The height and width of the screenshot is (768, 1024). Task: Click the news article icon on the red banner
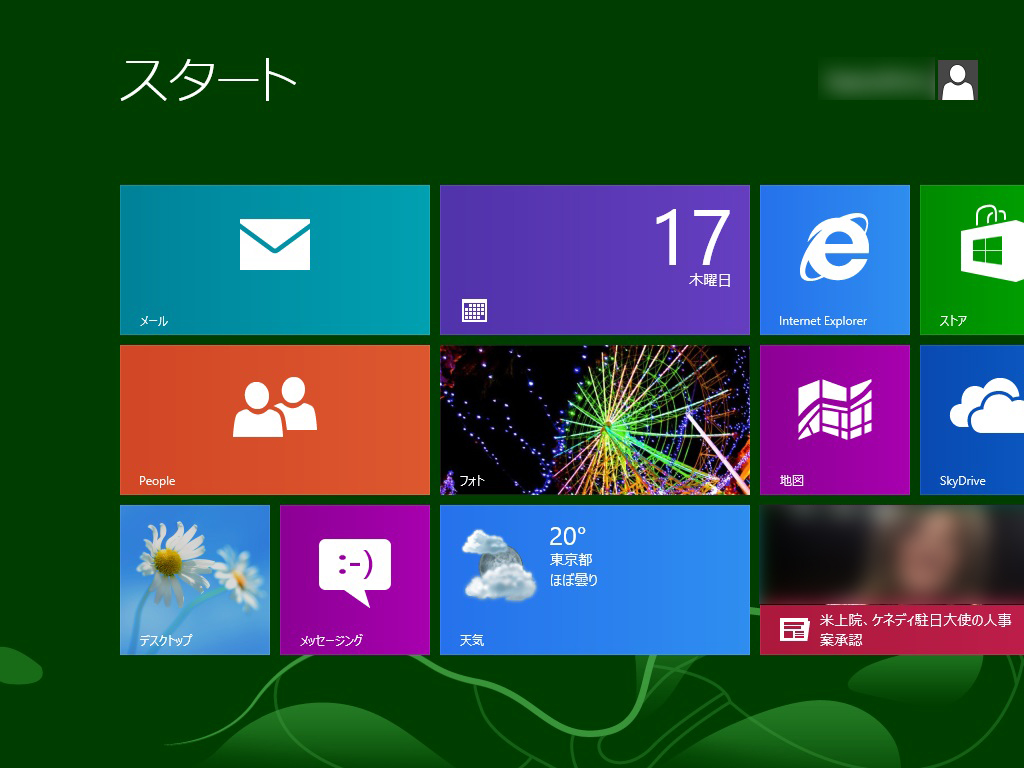tap(795, 630)
